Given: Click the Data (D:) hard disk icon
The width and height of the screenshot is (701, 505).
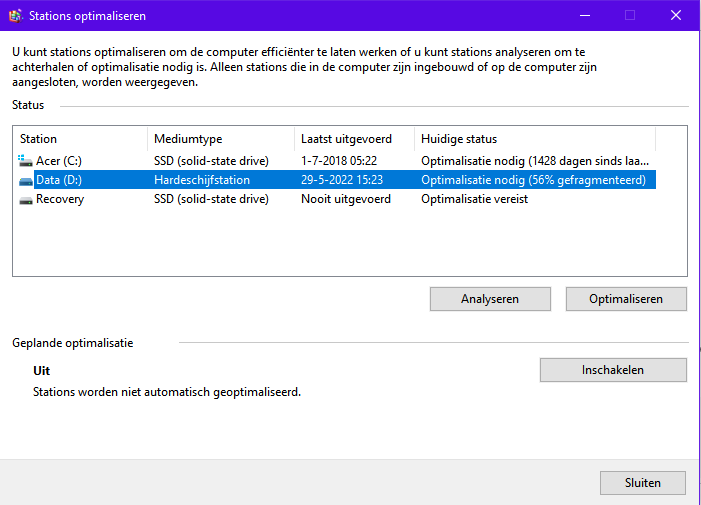Looking at the screenshot, I should pos(25,181).
